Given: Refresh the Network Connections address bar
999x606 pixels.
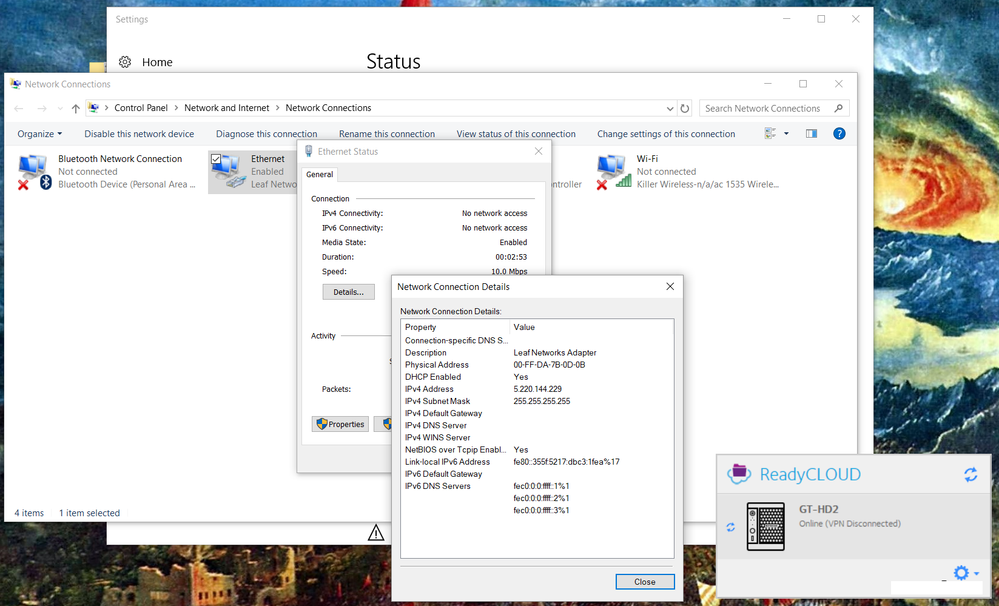Looking at the screenshot, I should [685, 108].
